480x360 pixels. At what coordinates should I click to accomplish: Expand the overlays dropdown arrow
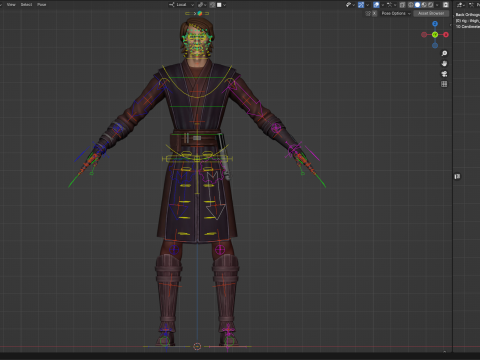coord(383,5)
